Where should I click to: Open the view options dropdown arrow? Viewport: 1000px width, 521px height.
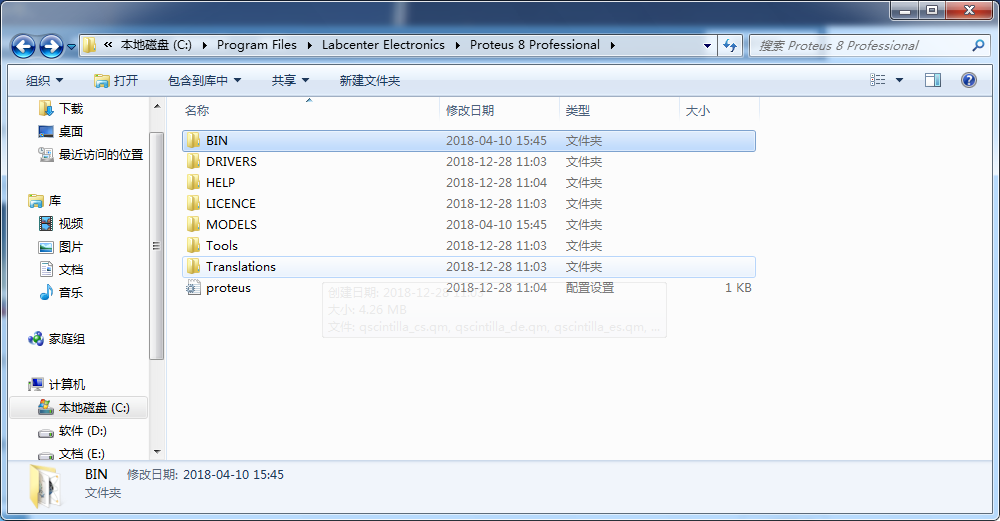[899, 80]
